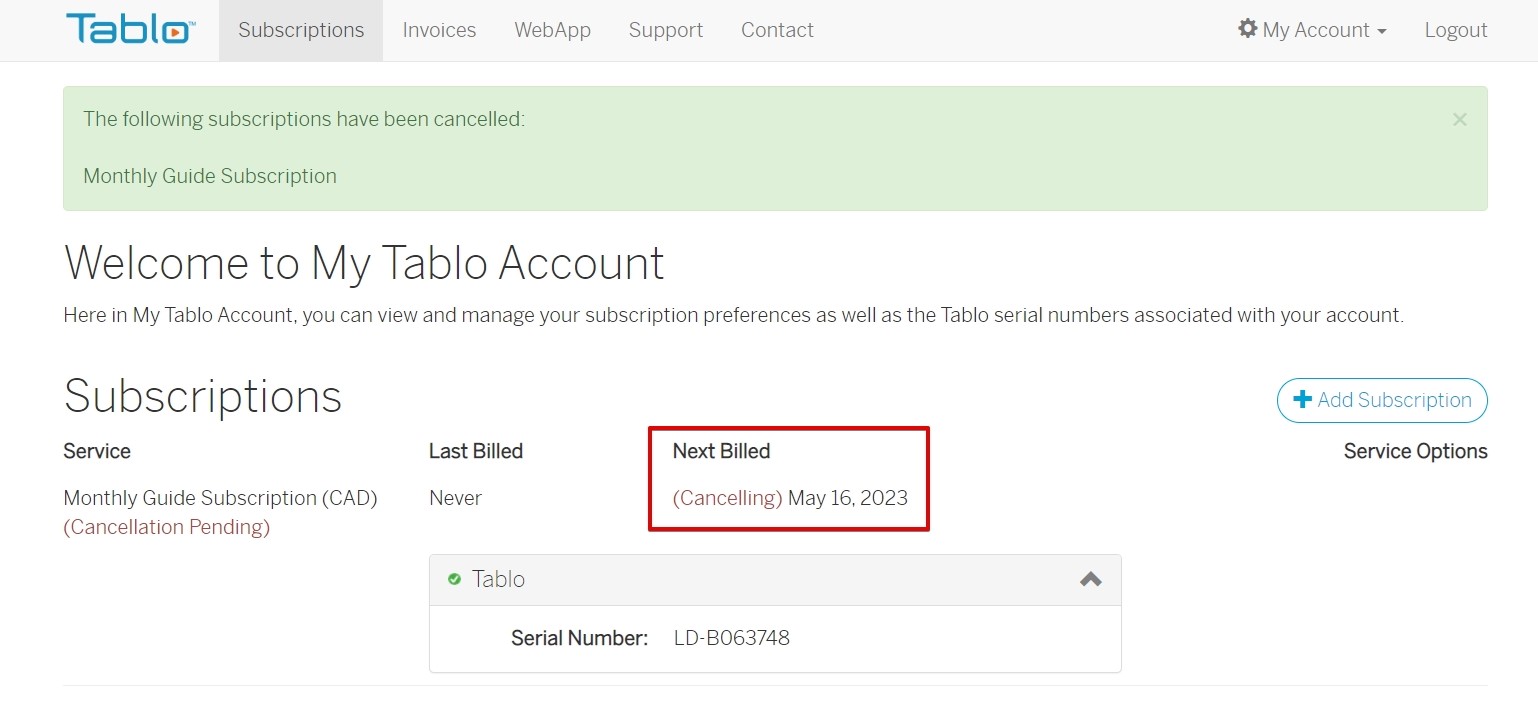Collapse the Tablo device panel chevron
Screen dimensions: 1538x704
click(x=1090, y=579)
